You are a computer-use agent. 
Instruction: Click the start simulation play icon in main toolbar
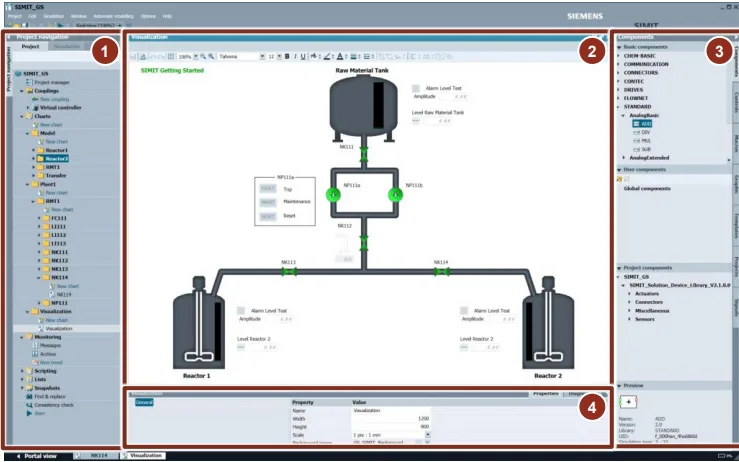tap(60, 25)
